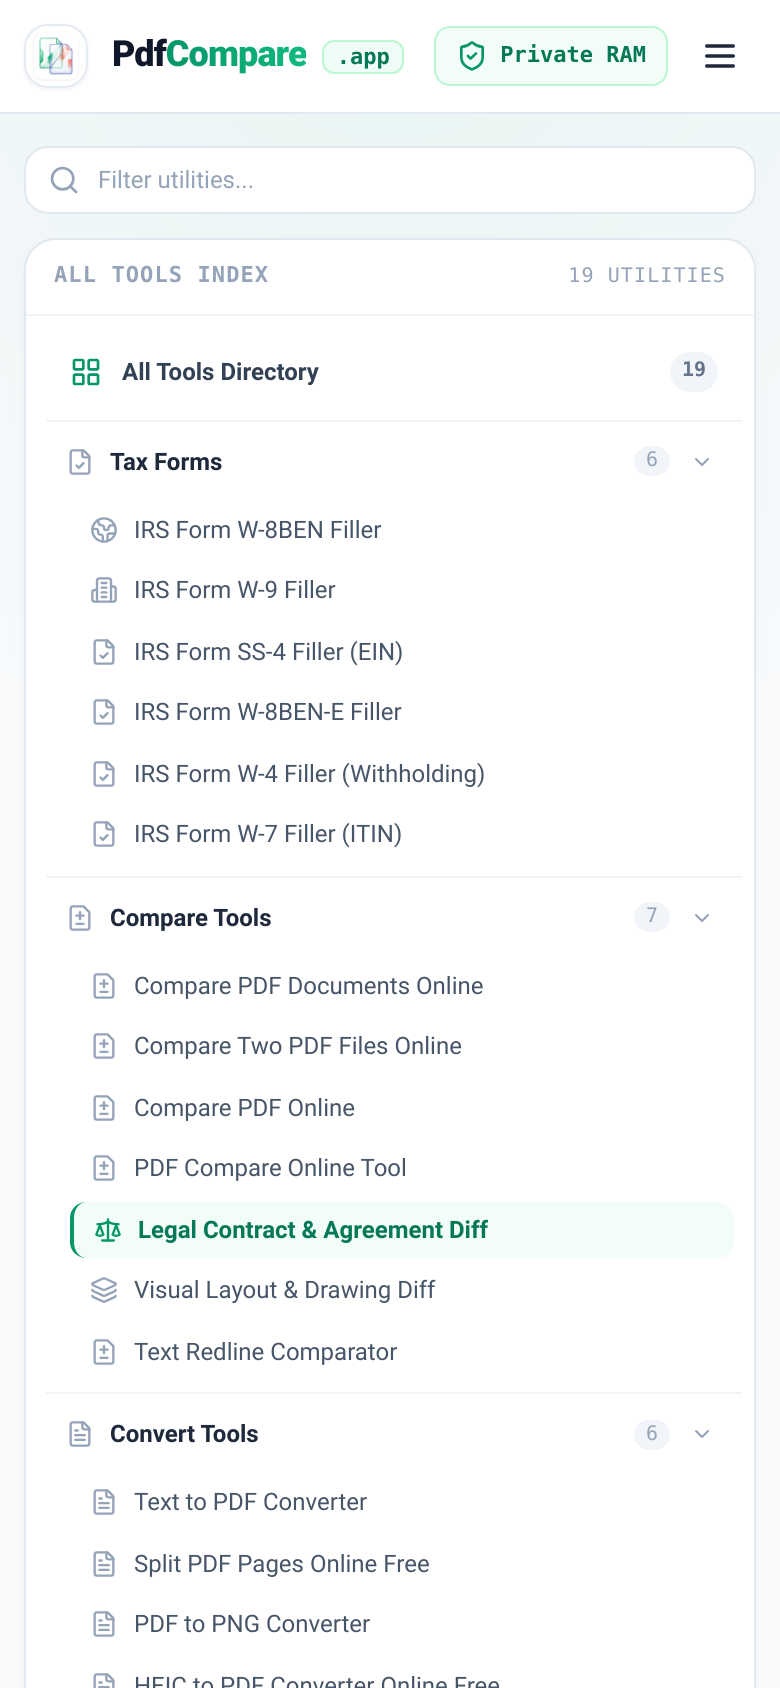The width and height of the screenshot is (780, 1688).
Task: Click the Compare Tools section icon
Action: (x=80, y=918)
